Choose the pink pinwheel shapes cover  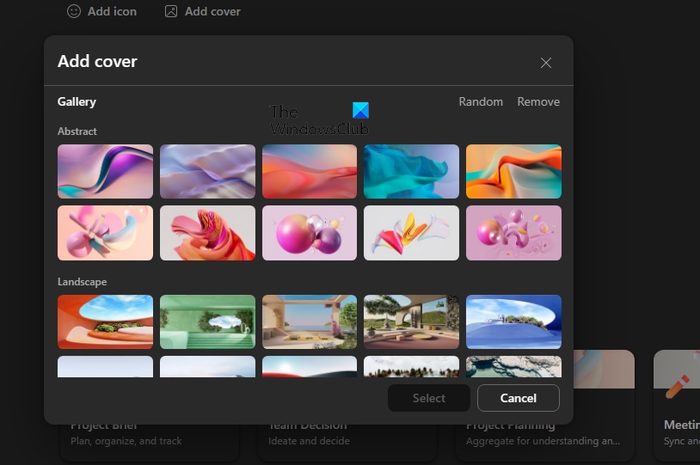[x=105, y=233]
